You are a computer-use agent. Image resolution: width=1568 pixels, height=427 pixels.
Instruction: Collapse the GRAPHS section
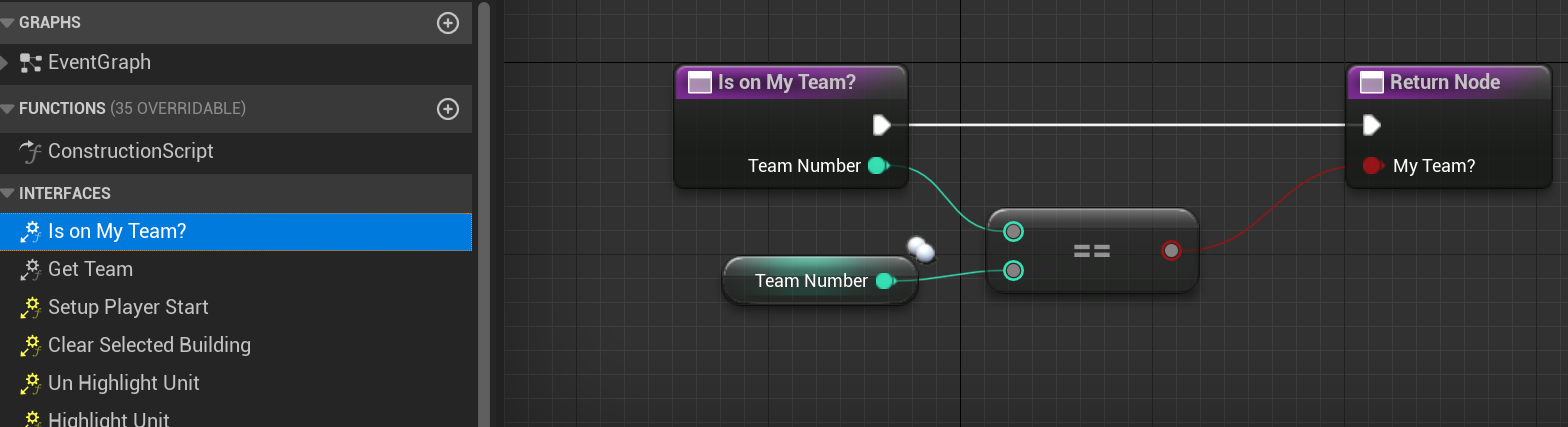pyautogui.click(x=8, y=23)
